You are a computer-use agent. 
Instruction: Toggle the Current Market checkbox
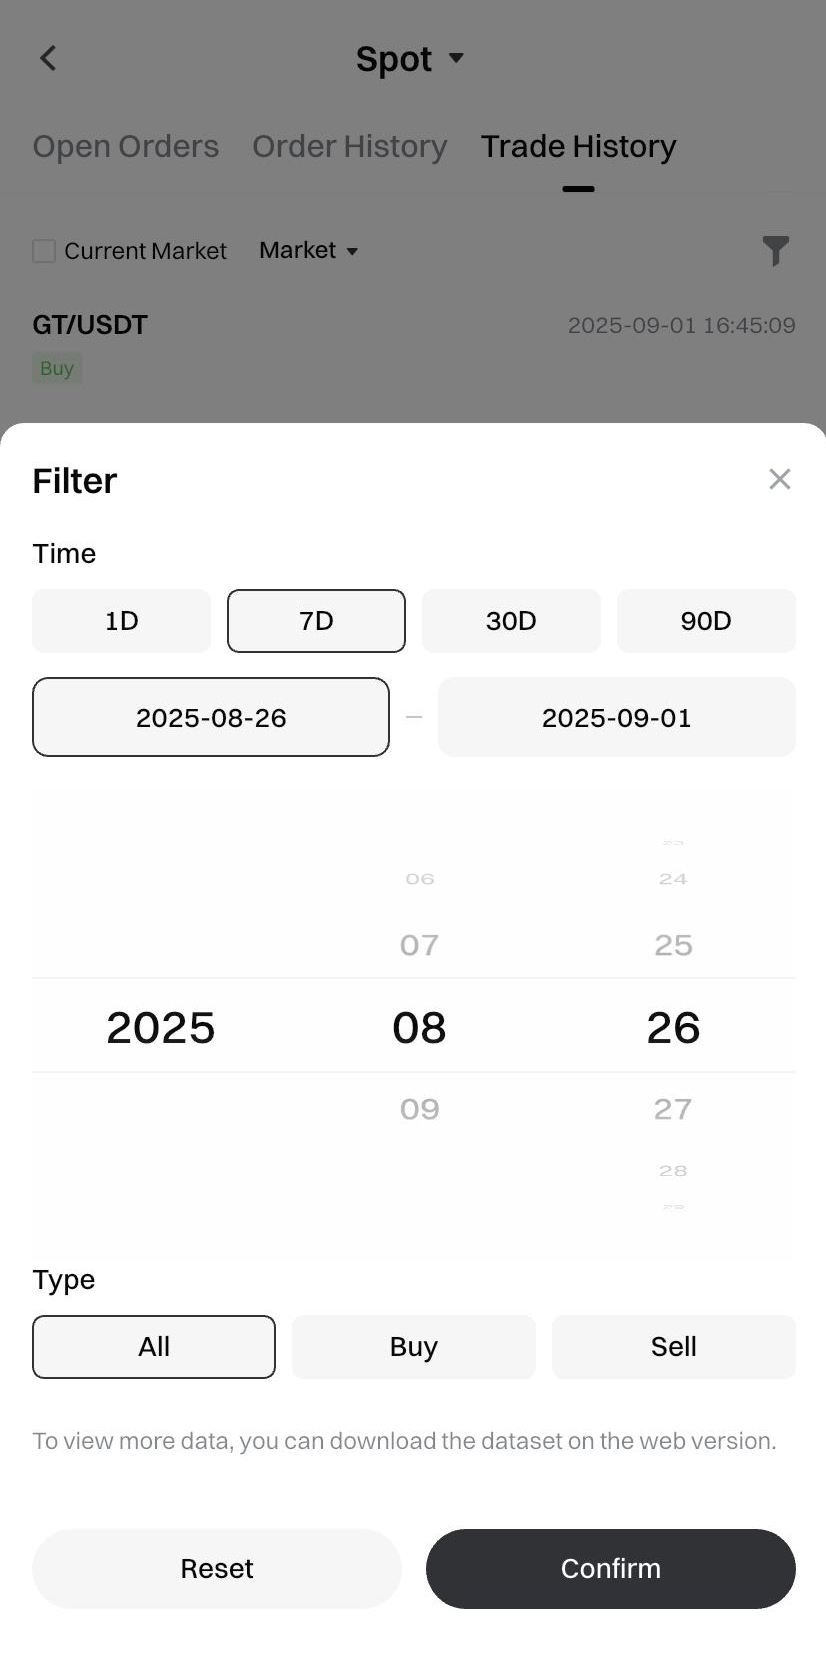click(44, 251)
